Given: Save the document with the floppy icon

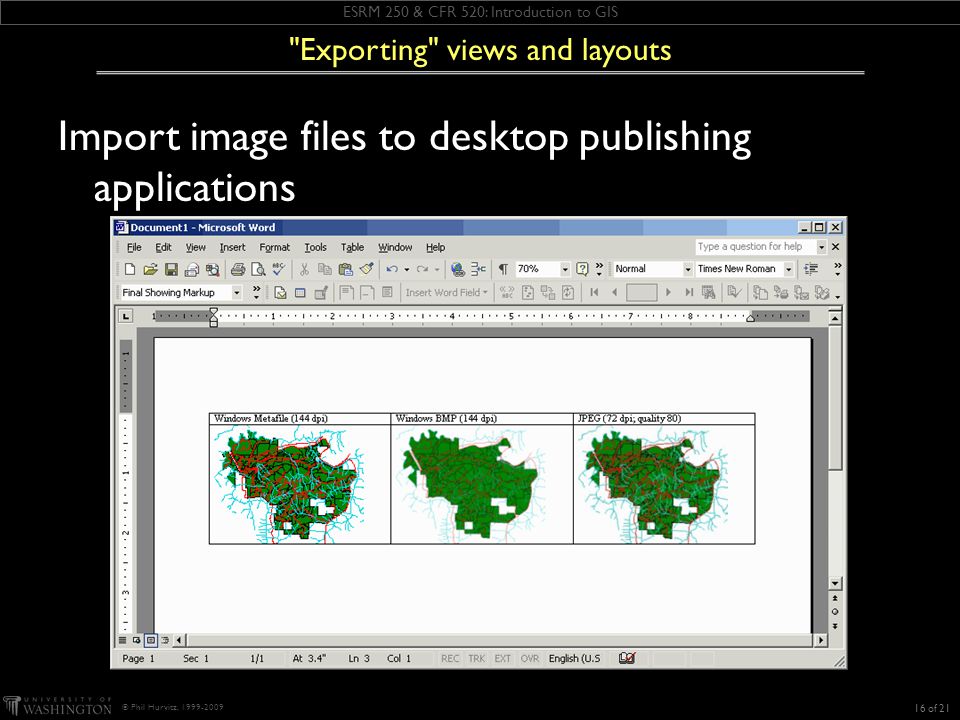Looking at the screenshot, I should (x=171, y=269).
